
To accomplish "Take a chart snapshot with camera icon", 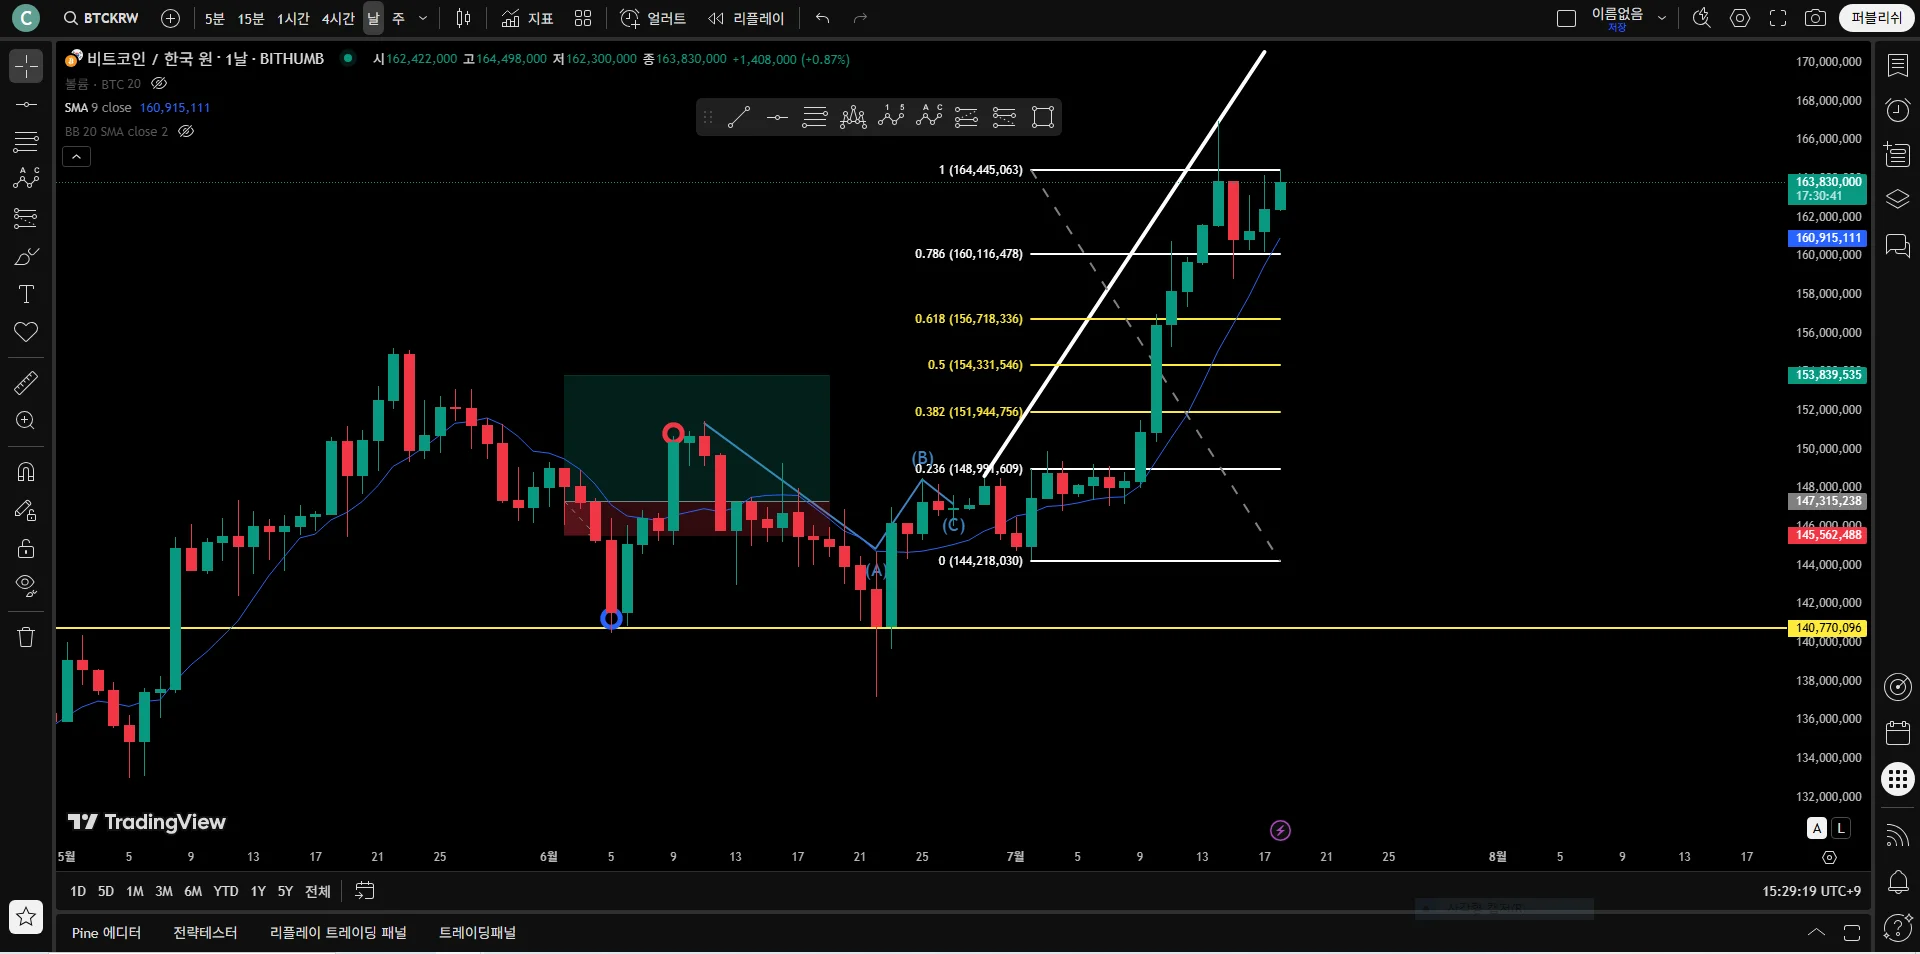I will click(1815, 18).
